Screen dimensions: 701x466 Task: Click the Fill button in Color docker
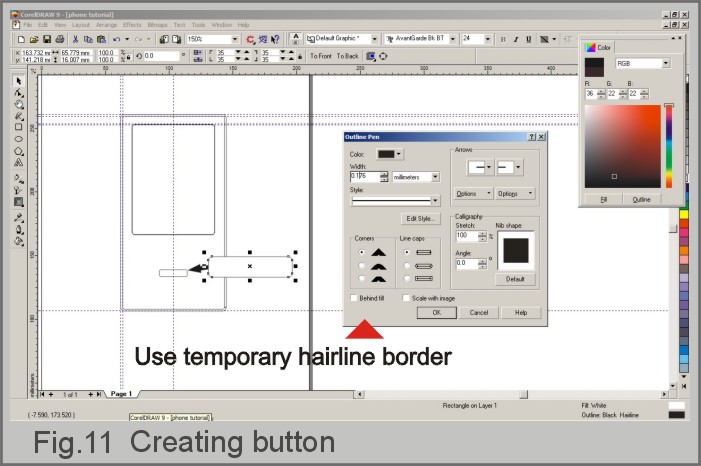[x=603, y=199]
